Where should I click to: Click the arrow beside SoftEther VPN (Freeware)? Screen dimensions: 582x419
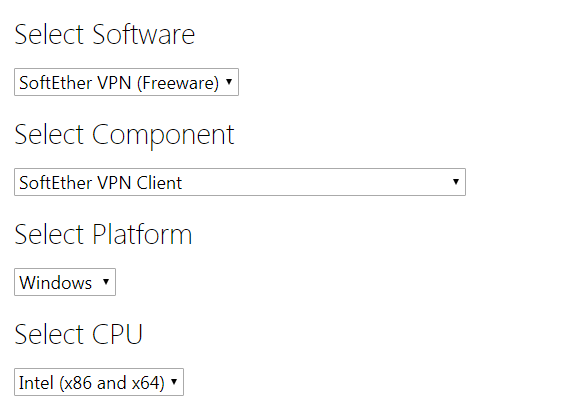[229, 81]
